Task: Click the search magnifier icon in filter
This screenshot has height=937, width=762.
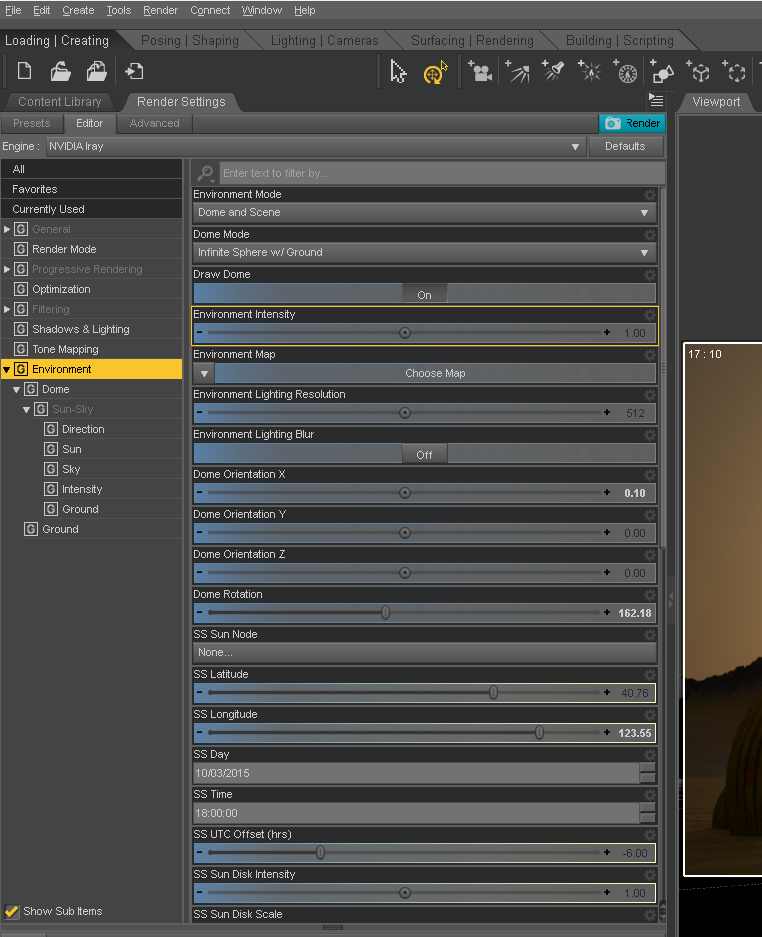Action: point(206,173)
